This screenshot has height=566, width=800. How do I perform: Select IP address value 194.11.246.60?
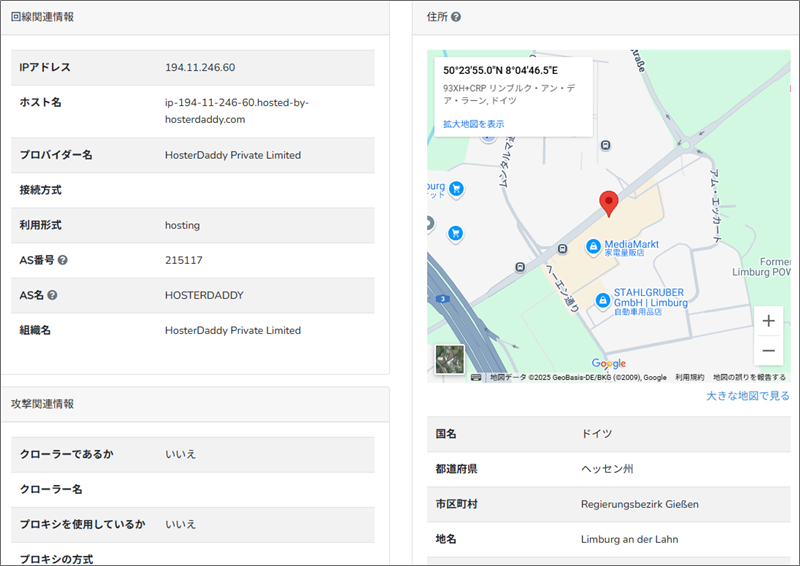point(200,67)
